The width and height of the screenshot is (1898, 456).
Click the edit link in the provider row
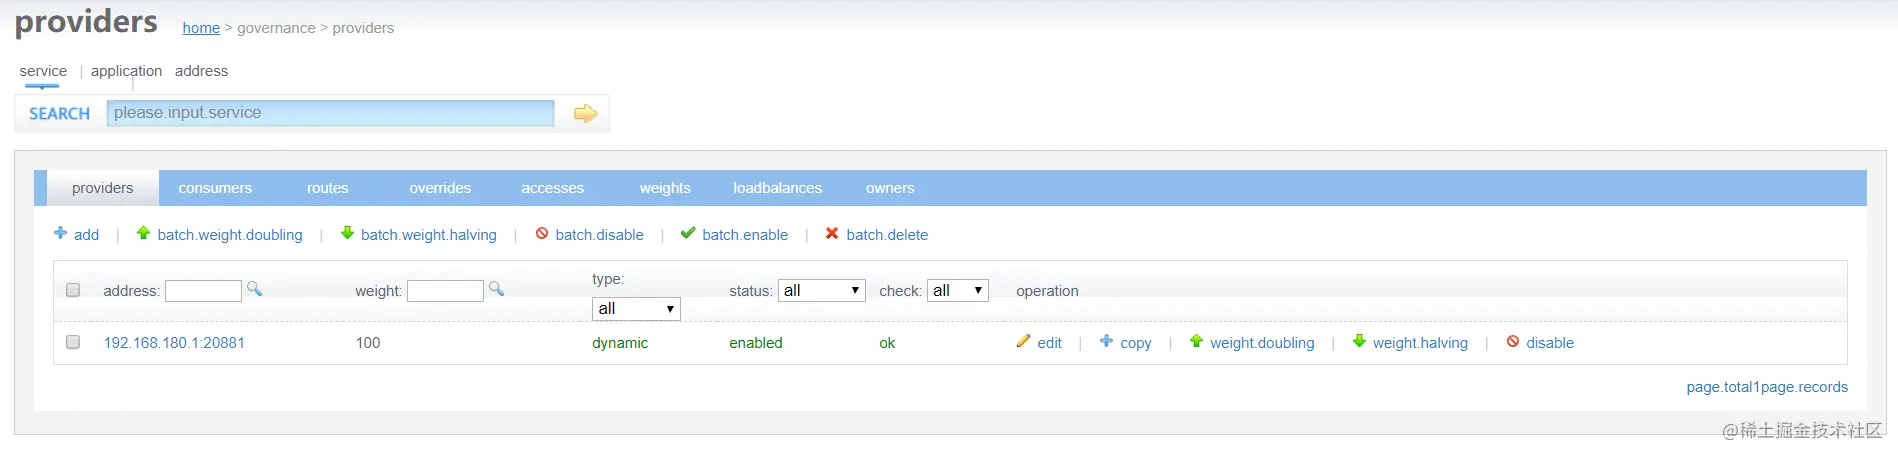point(1049,342)
